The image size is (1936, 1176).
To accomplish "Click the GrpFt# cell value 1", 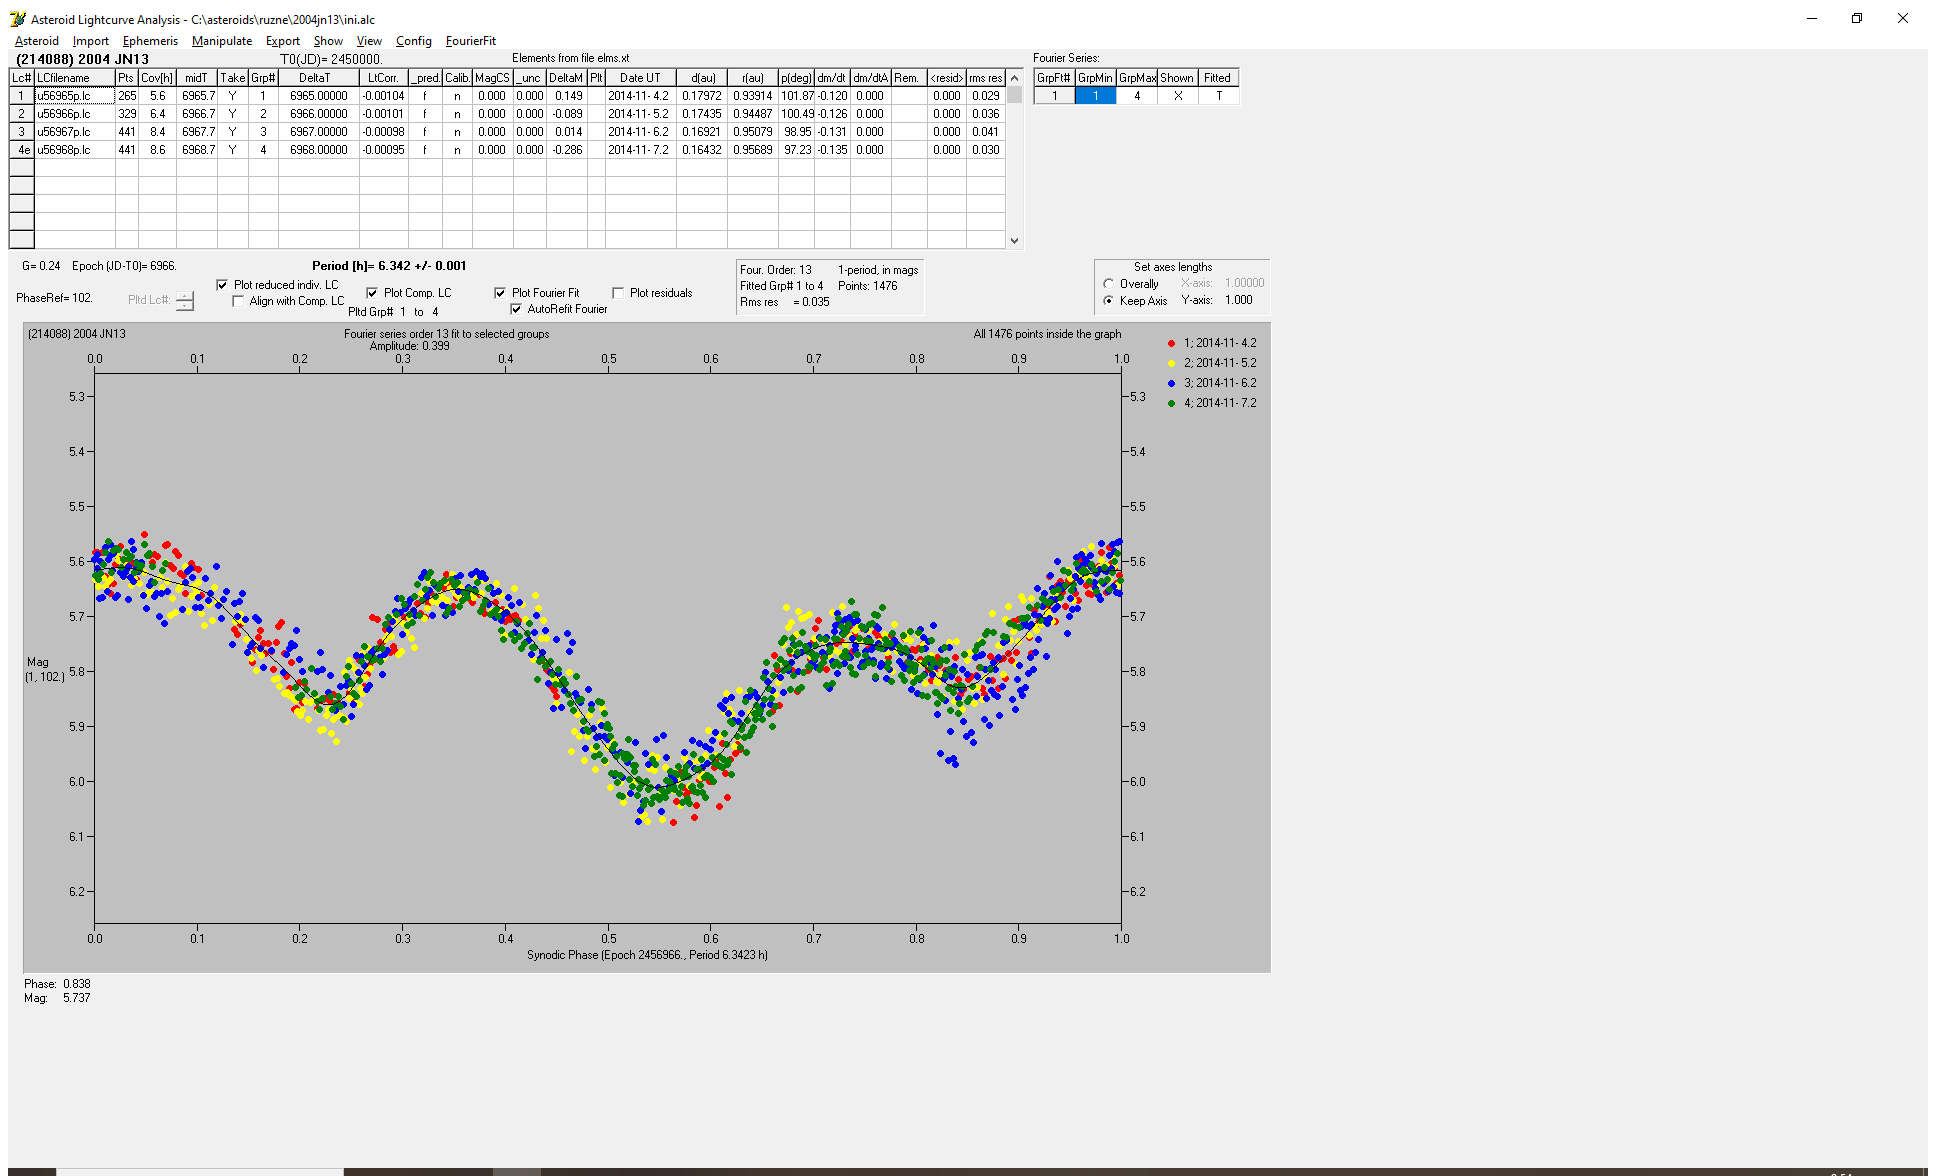I will (1054, 96).
